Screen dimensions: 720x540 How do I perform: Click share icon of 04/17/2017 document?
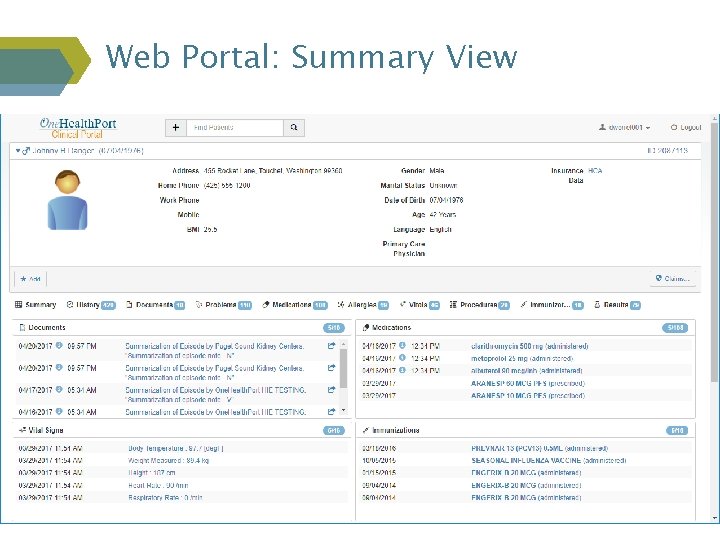332,390
